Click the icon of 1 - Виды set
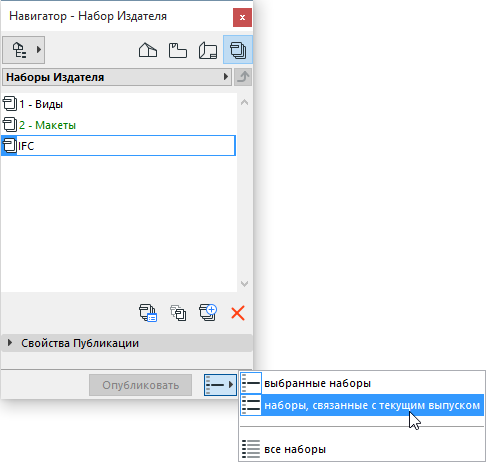 pos(10,104)
